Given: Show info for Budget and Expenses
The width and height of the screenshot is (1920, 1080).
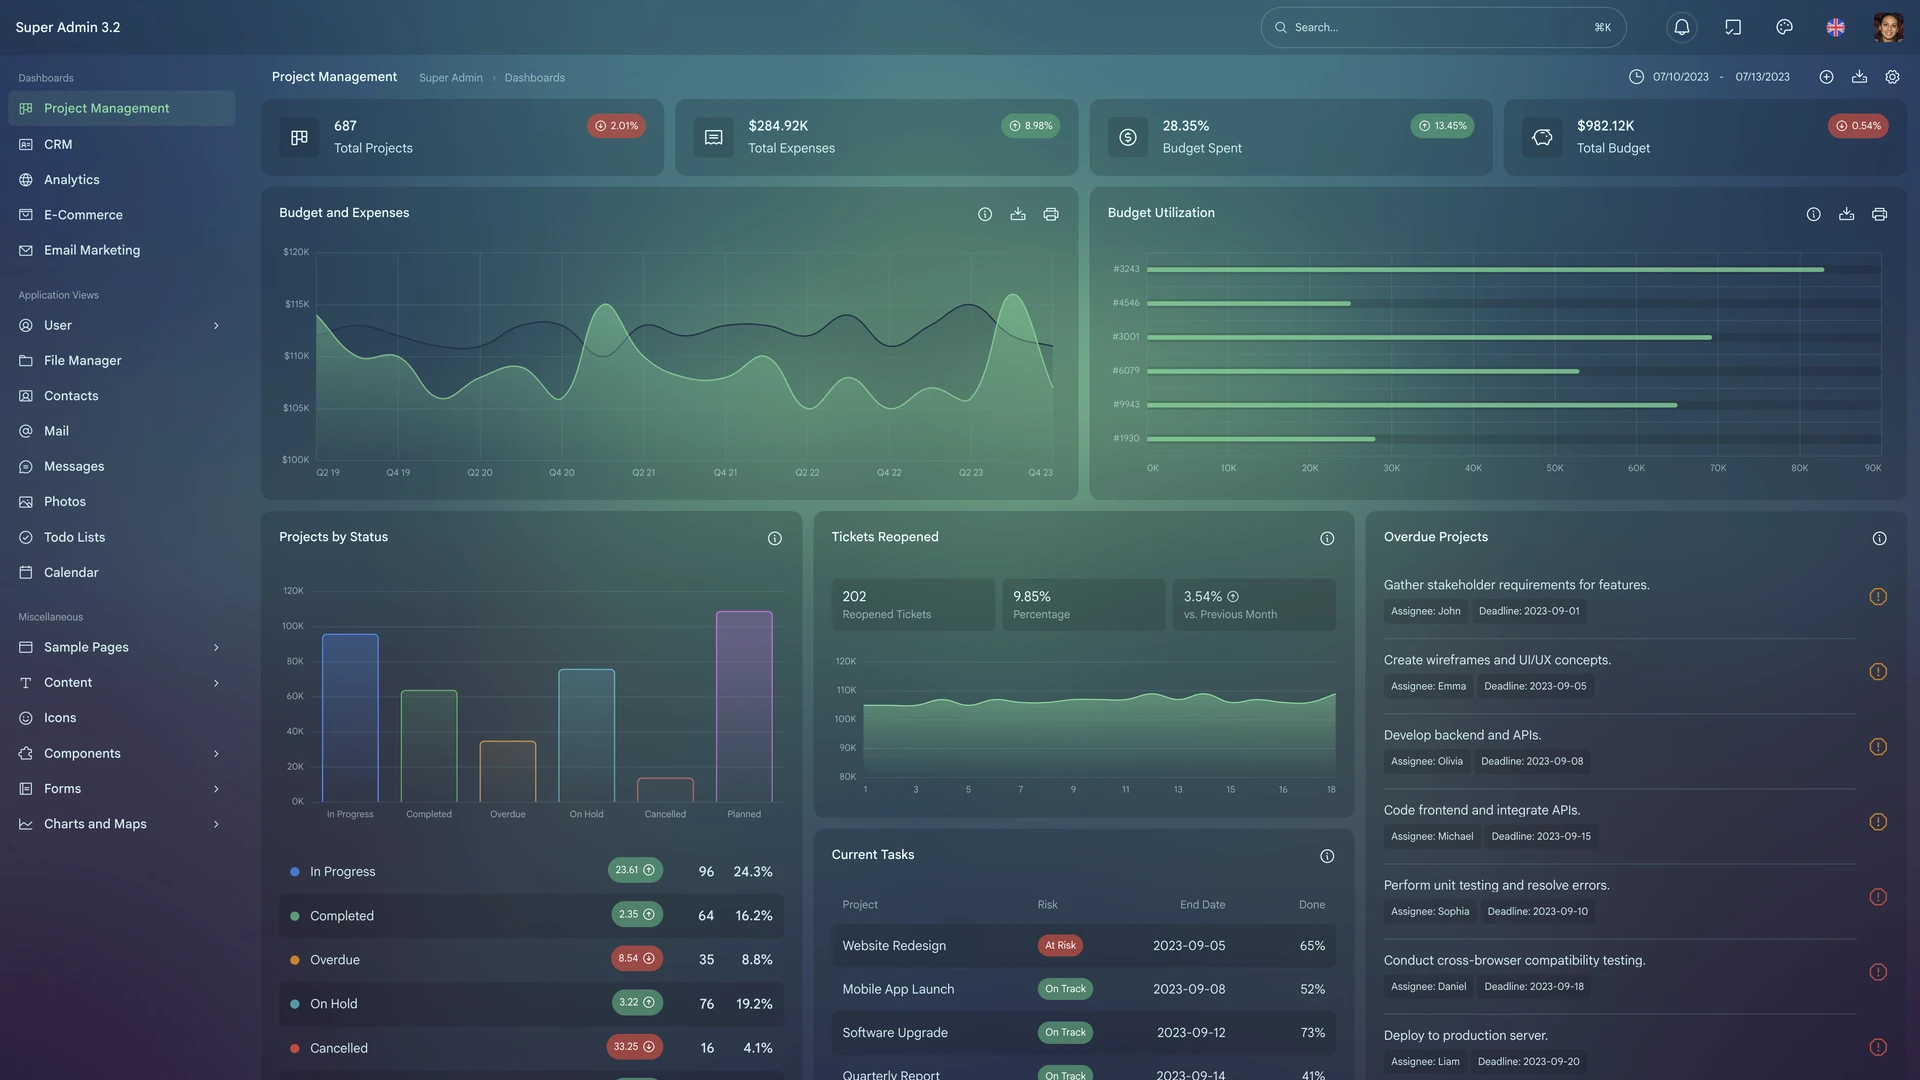Looking at the screenshot, I should pos(985,214).
